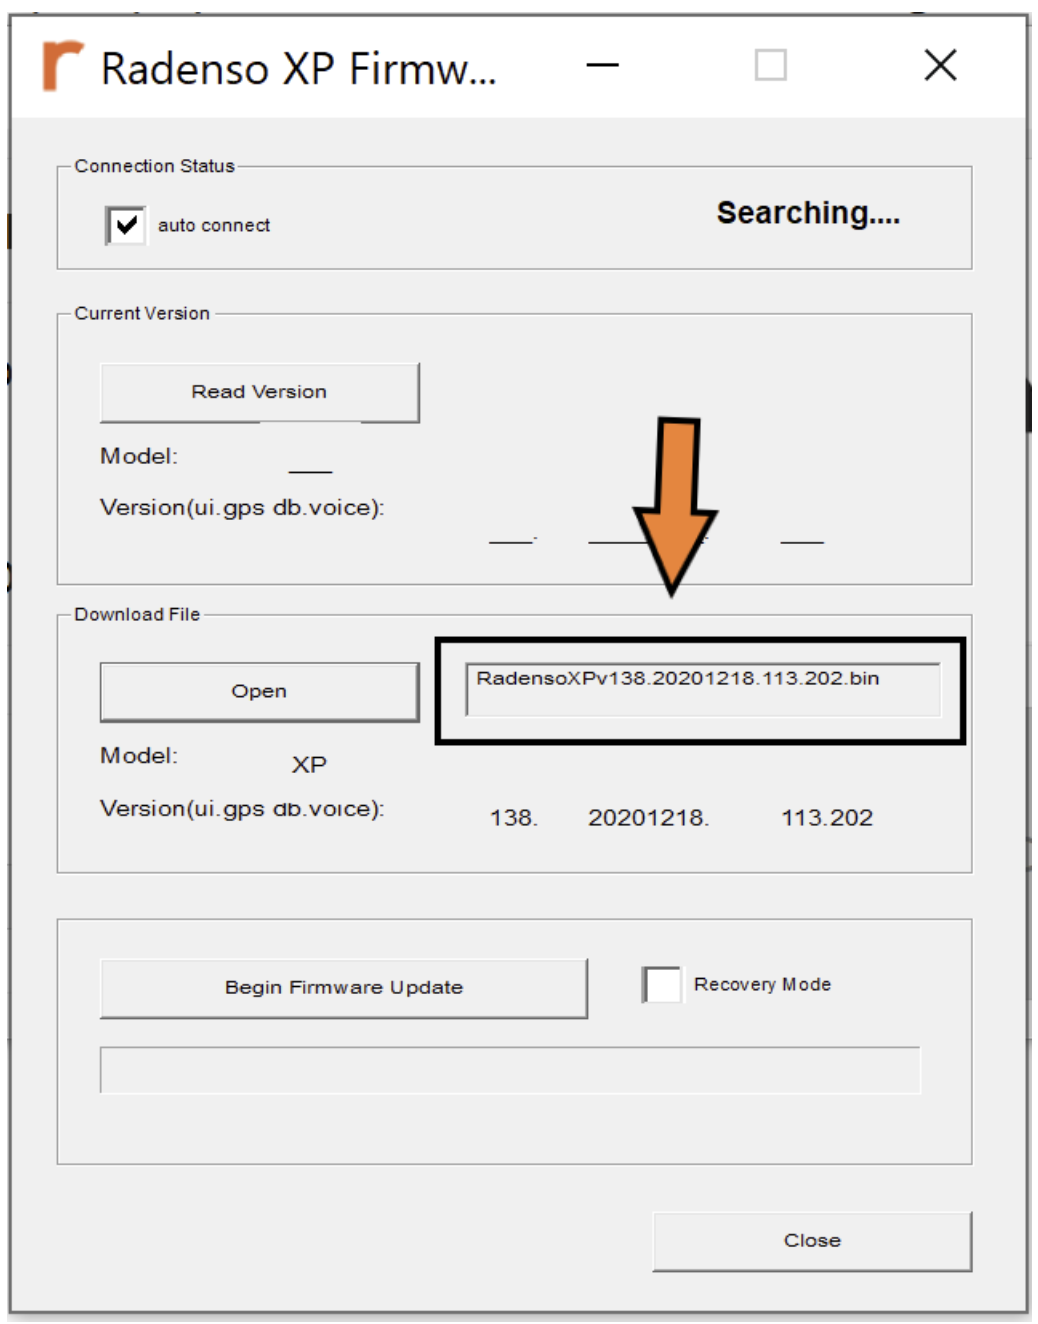The width and height of the screenshot is (1038, 1324).
Task: Maximize the Radenso XP Firmware window
Action: click(x=770, y=66)
